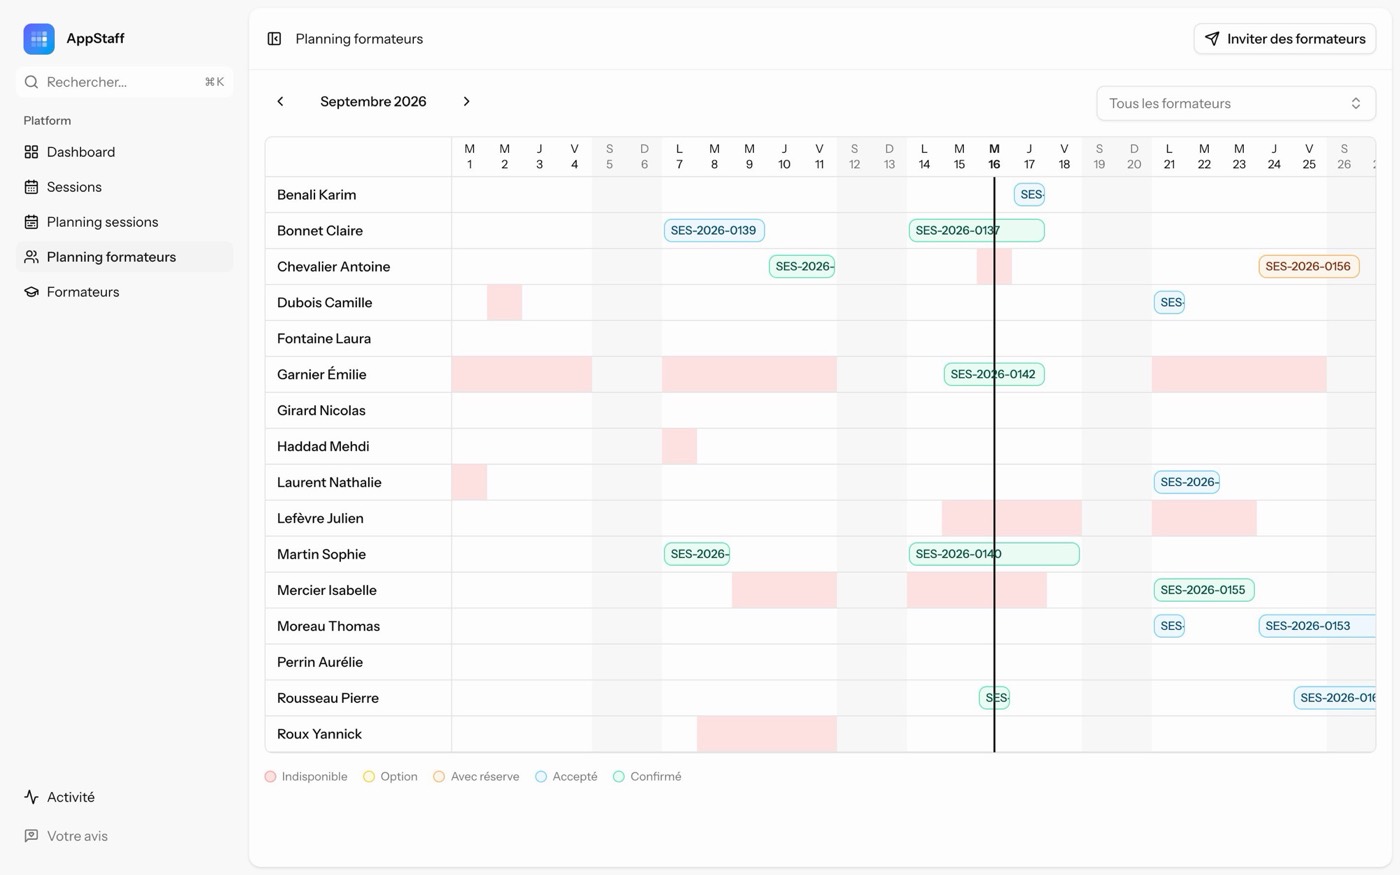Viewport: 1400px width, 875px height.
Task: Open session SES-2026-0156 for Chevalier Antoine
Action: click(1308, 266)
